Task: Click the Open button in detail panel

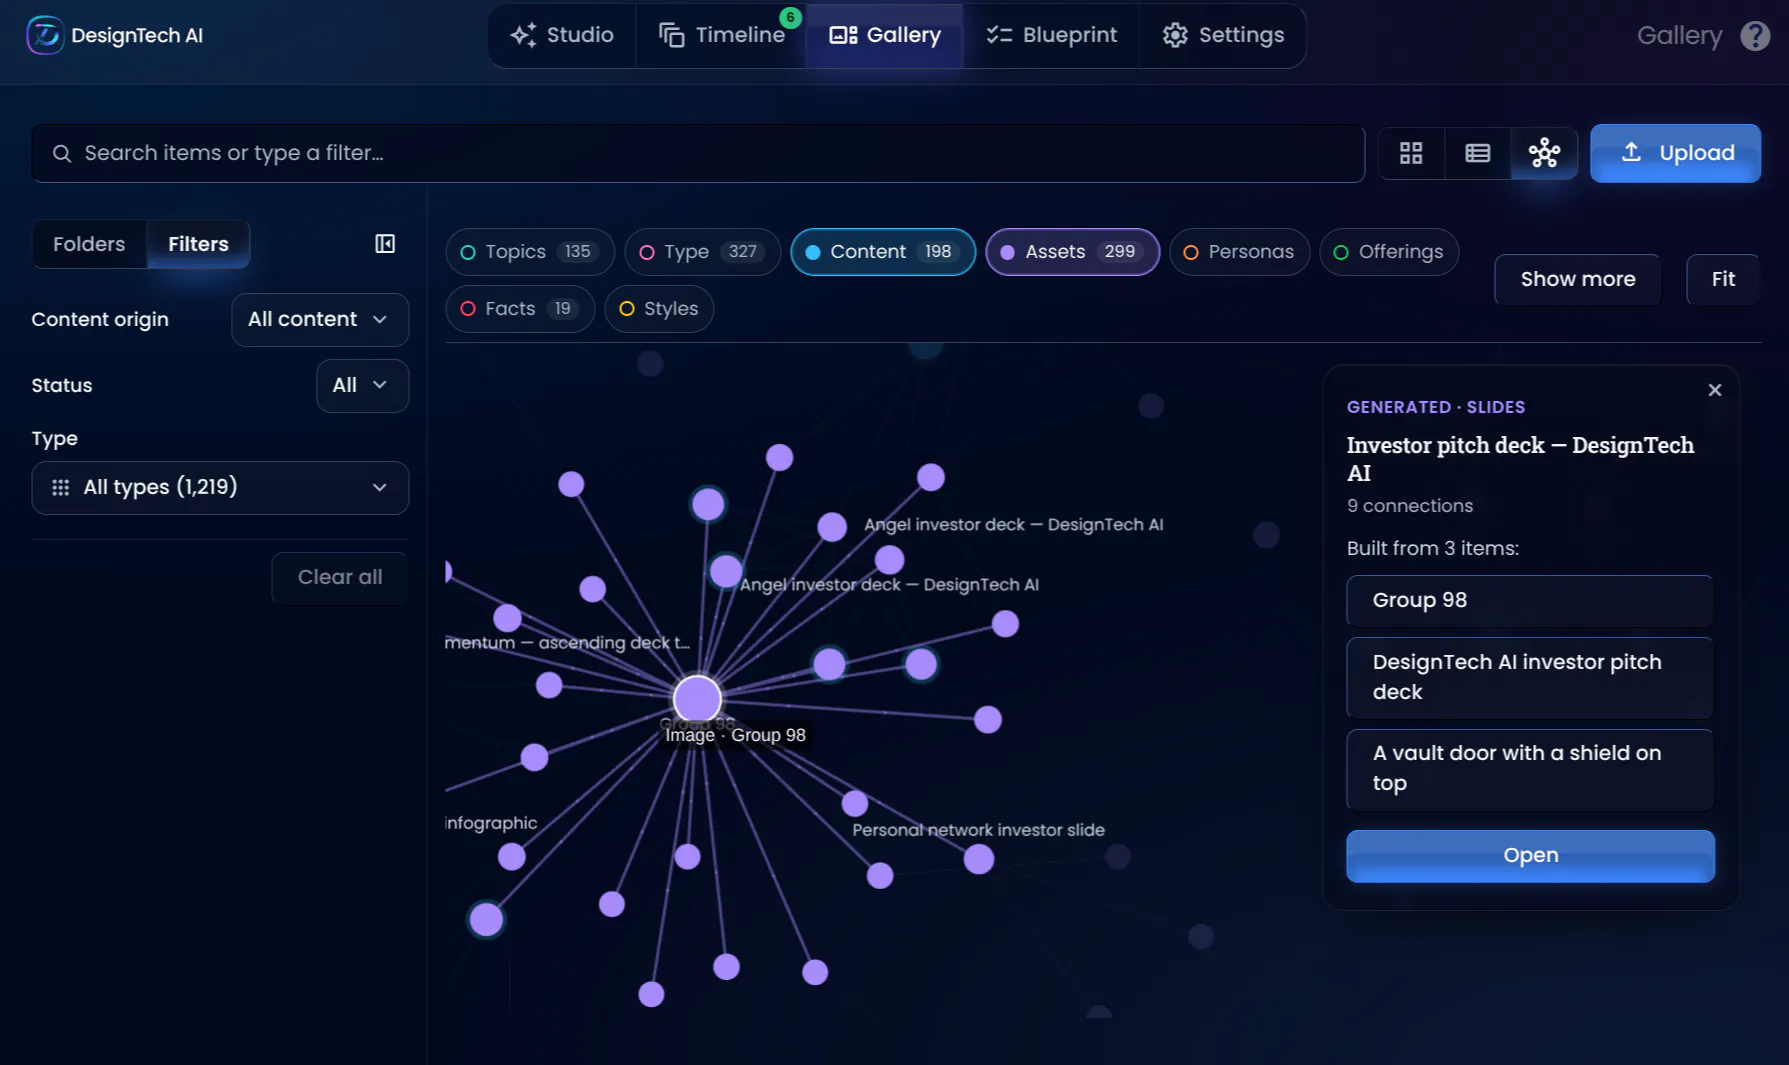Action: tap(1530, 856)
